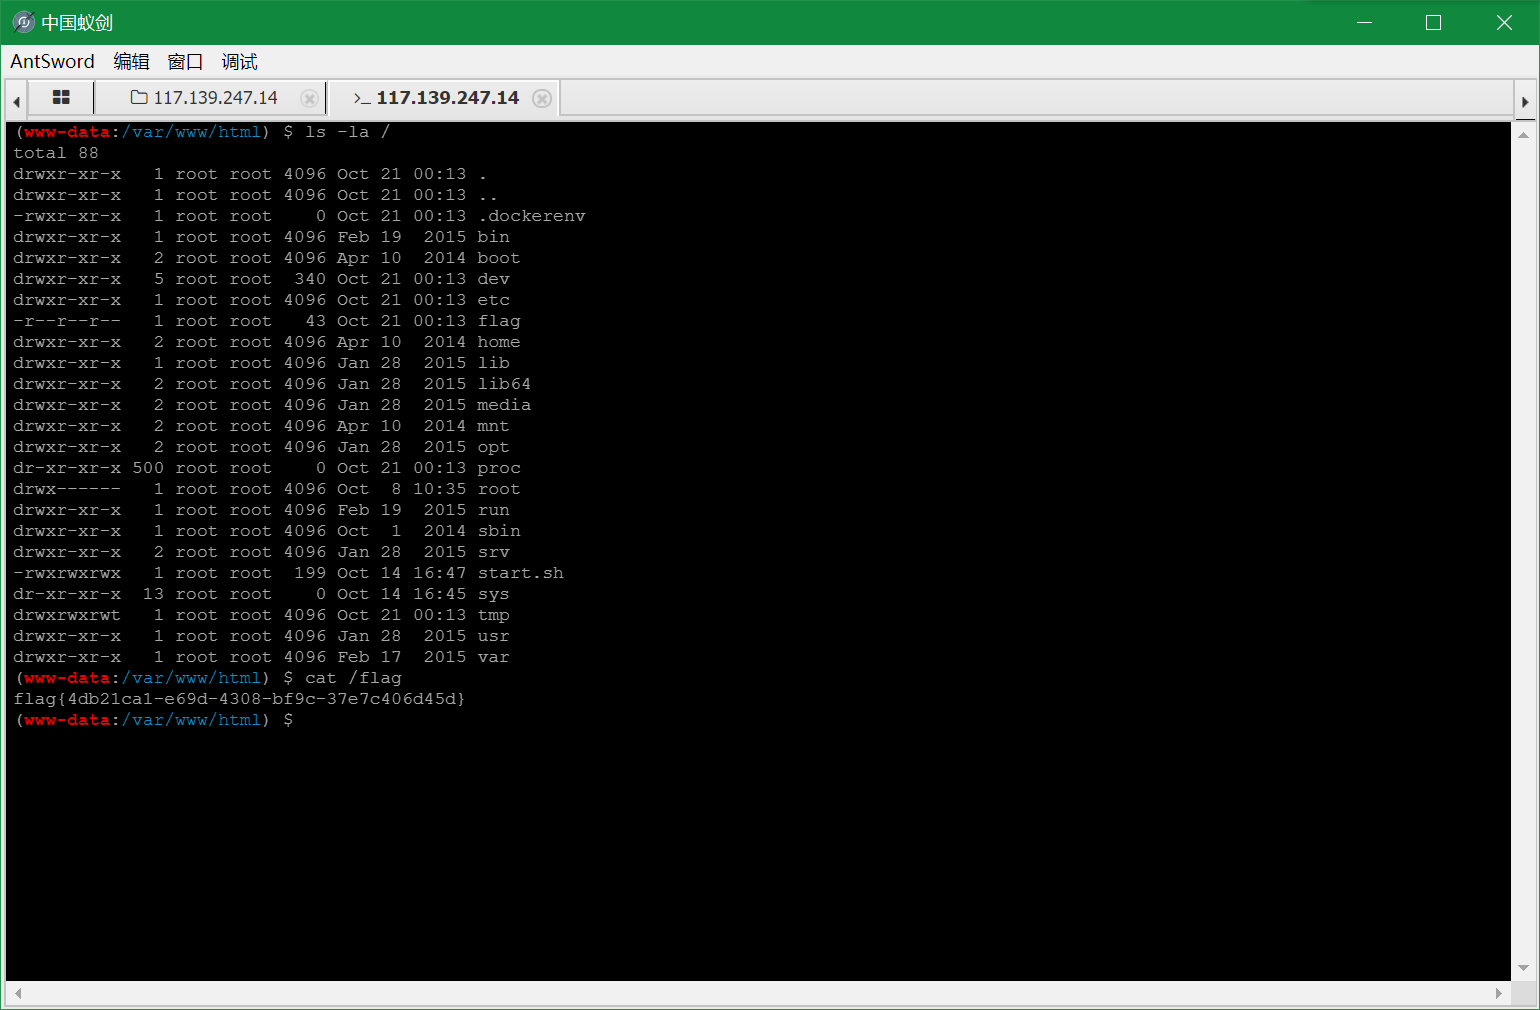Click the 'srv' directory name
Image resolution: width=1540 pixels, height=1010 pixels.
click(x=493, y=552)
